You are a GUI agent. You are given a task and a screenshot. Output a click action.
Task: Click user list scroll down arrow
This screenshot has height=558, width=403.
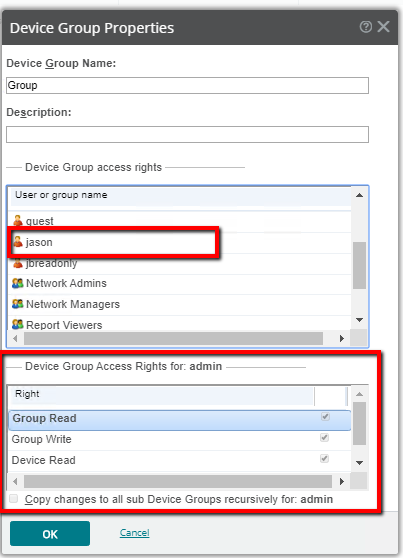point(360,320)
